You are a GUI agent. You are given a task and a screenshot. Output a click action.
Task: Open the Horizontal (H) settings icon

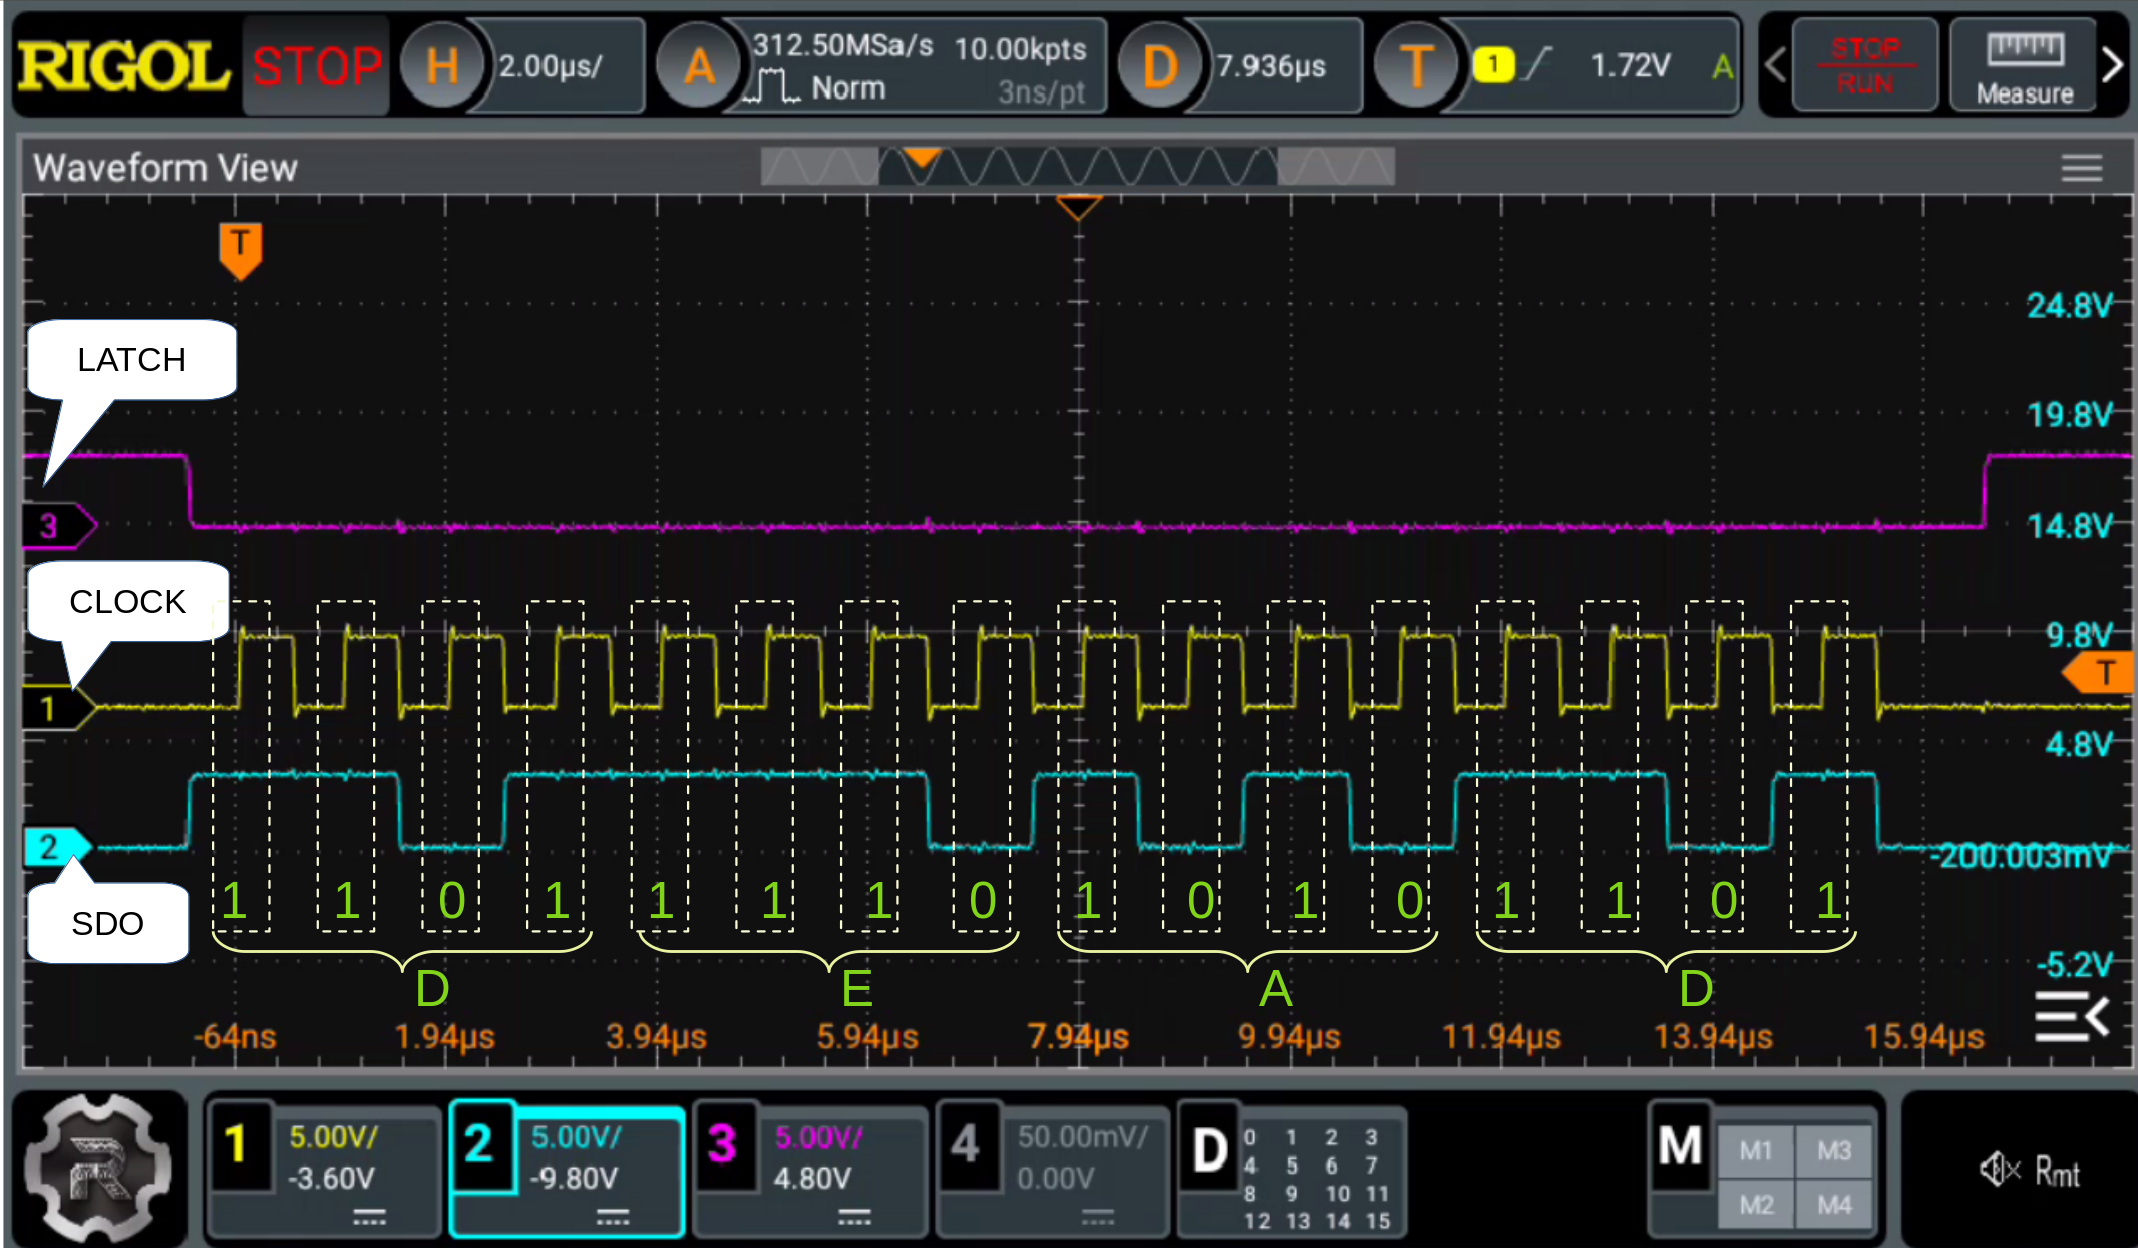(x=442, y=66)
